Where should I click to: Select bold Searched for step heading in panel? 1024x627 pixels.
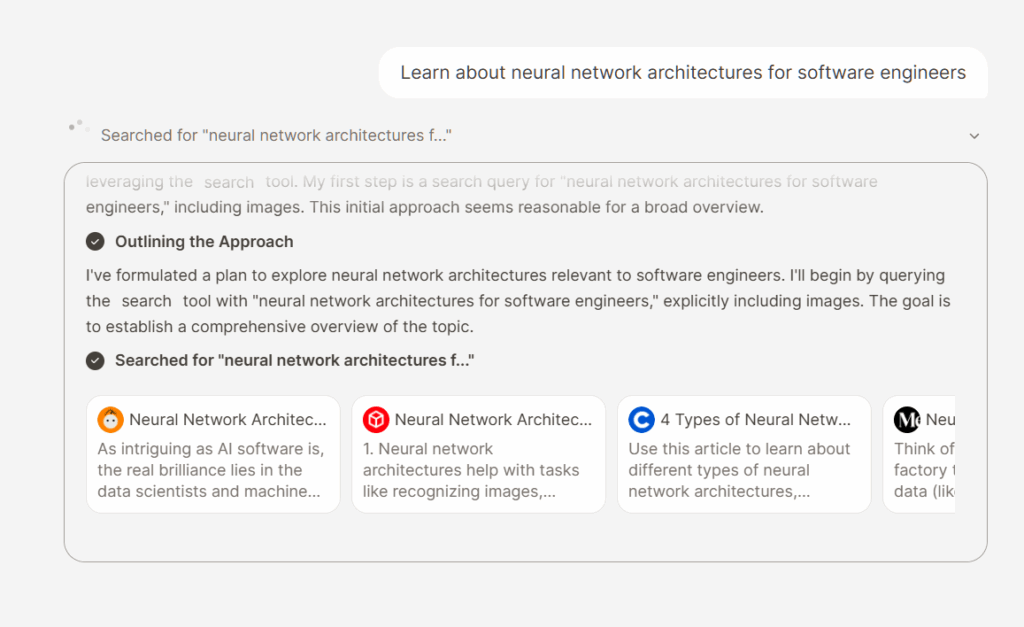click(x=294, y=360)
